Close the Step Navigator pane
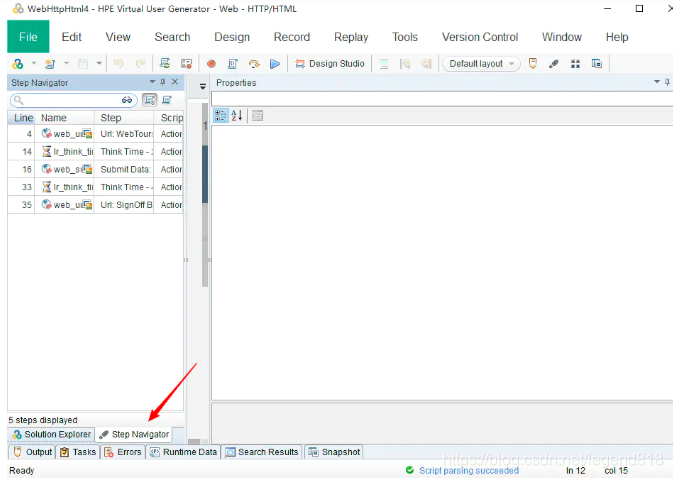Screen dimensions: 673x478 (175, 82)
